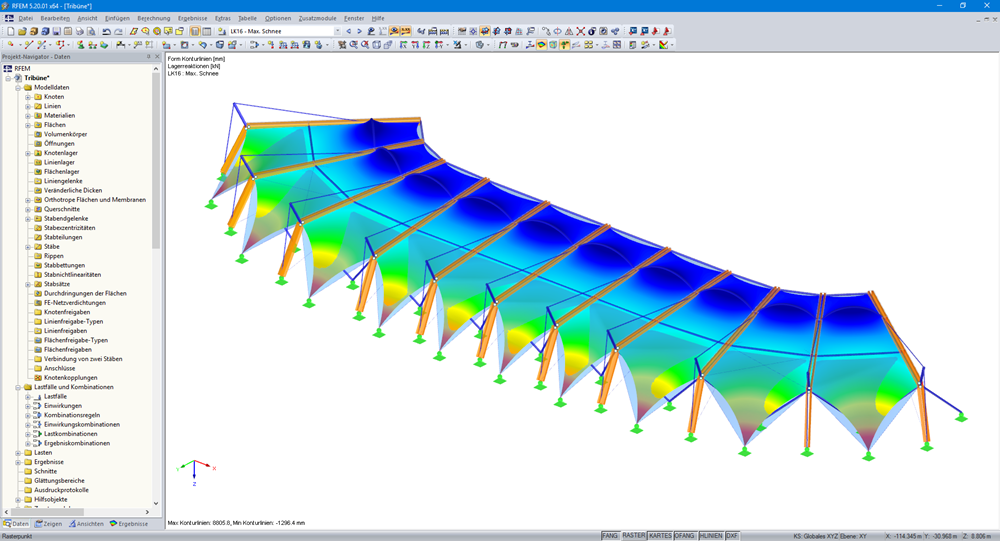1000x541 pixels.
Task: Click the view in X direction icon
Action: click(x=402, y=45)
